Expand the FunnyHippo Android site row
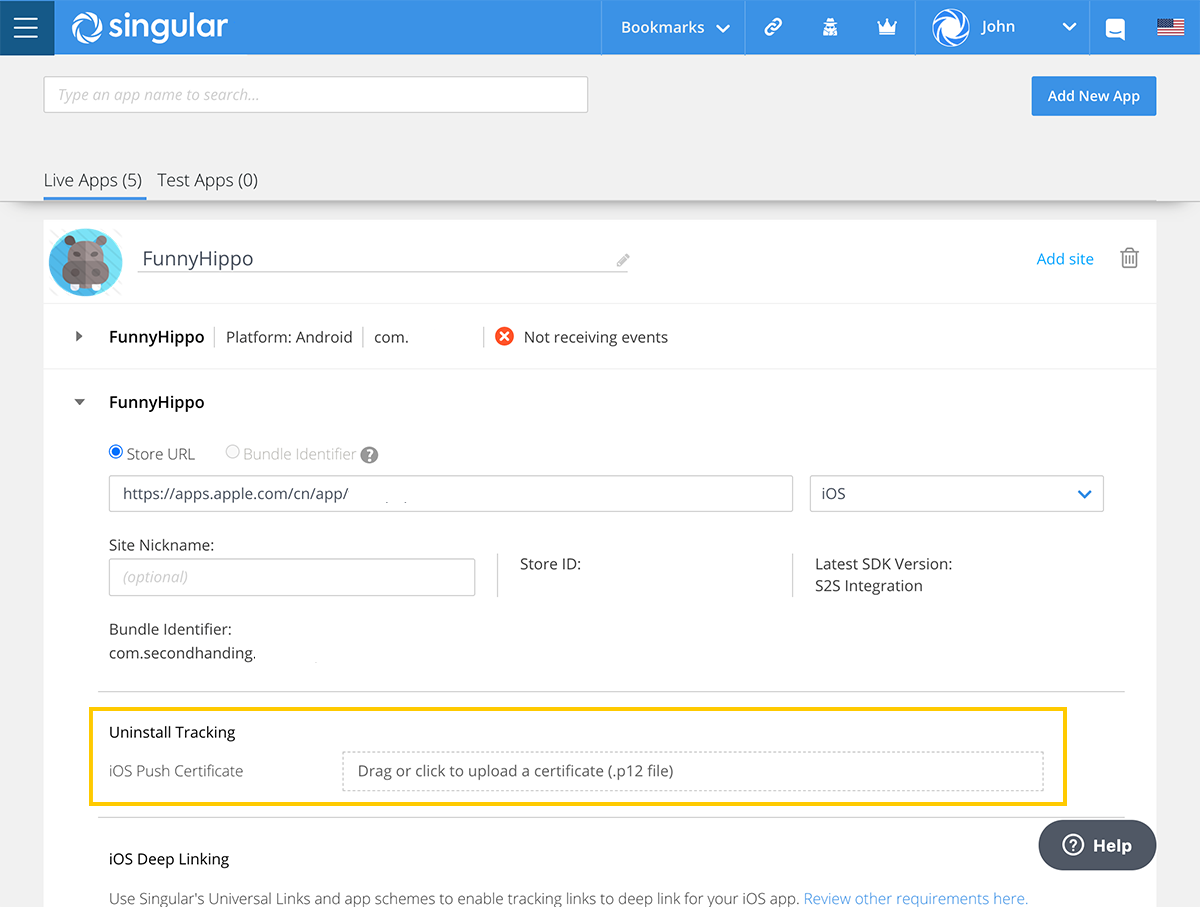The width and height of the screenshot is (1200, 907). (80, 336)
